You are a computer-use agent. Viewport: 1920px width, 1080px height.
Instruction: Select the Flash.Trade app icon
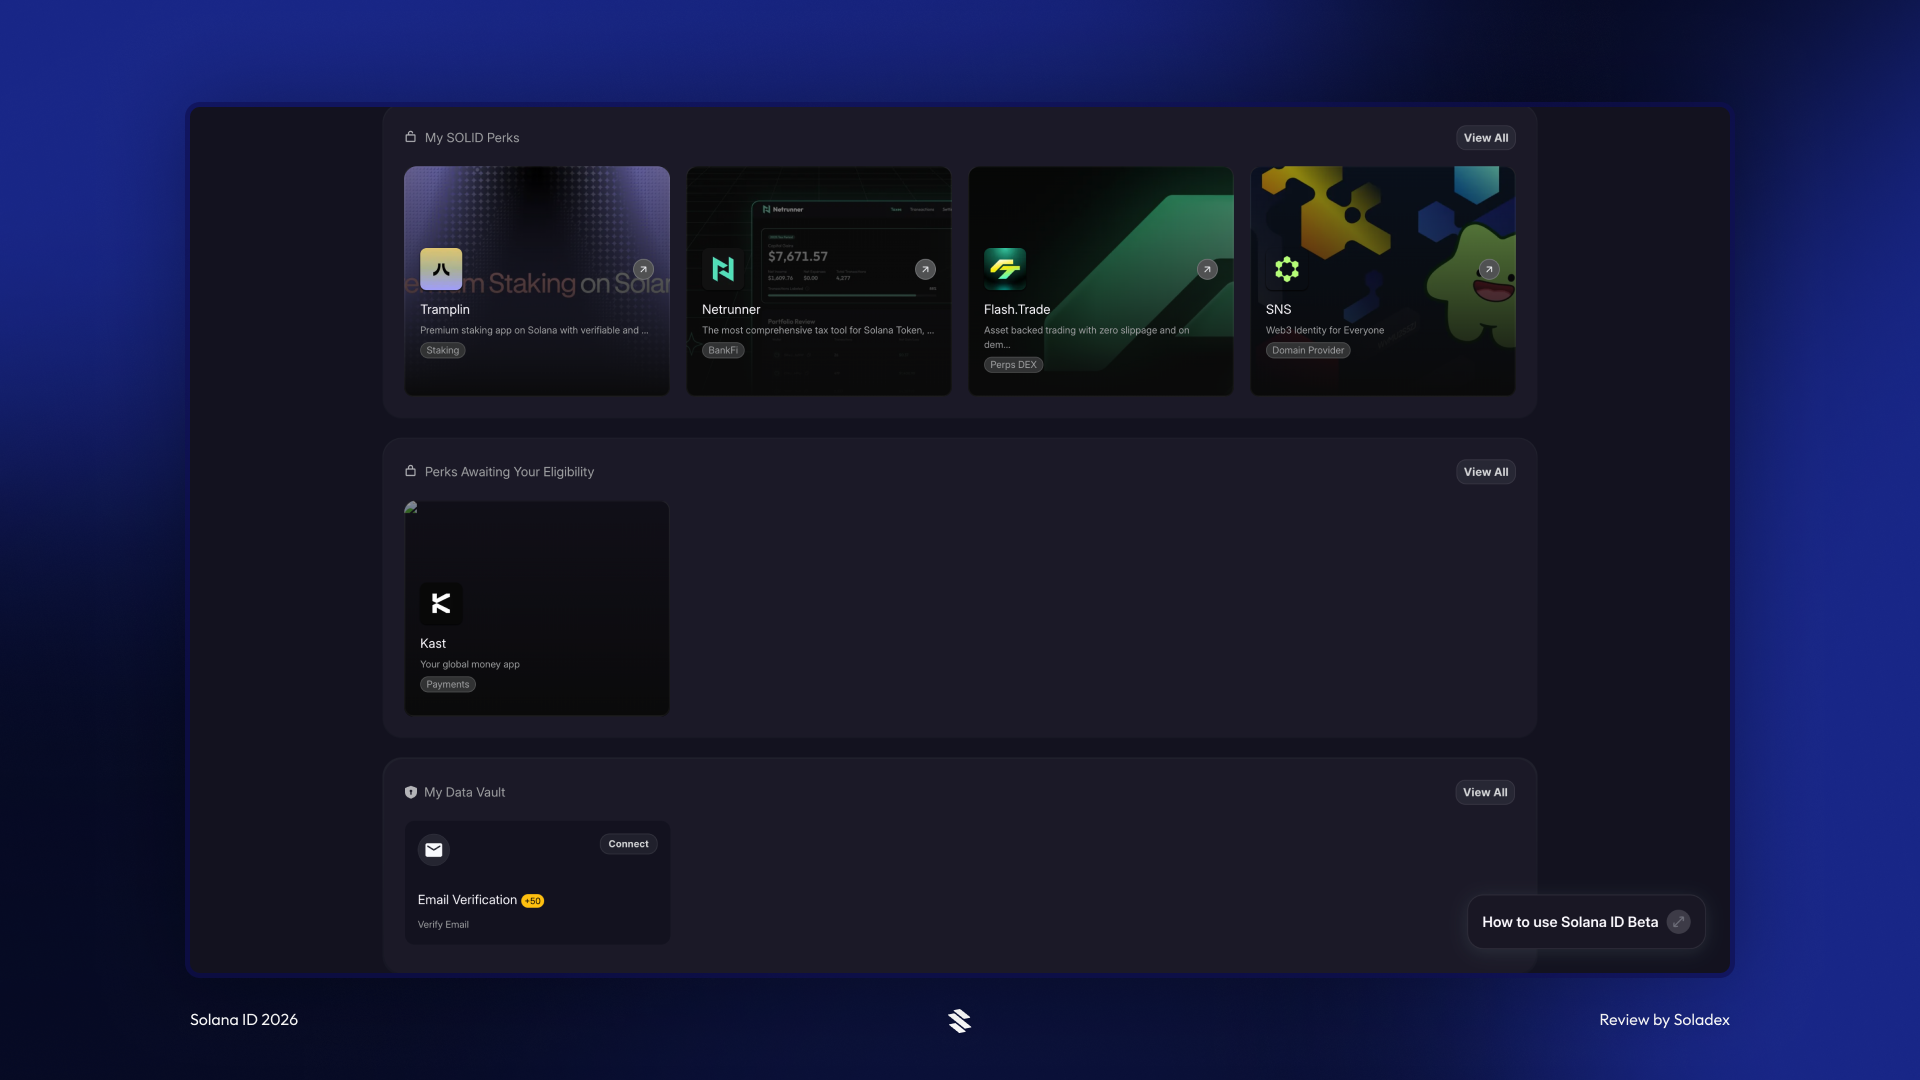pos(1006,268)
